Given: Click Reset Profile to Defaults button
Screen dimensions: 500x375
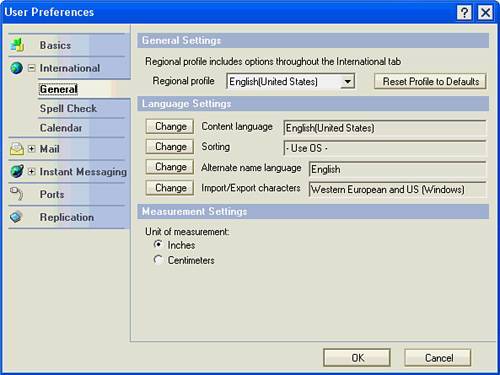Looking at the screenshot, I should tap(430, 81).
